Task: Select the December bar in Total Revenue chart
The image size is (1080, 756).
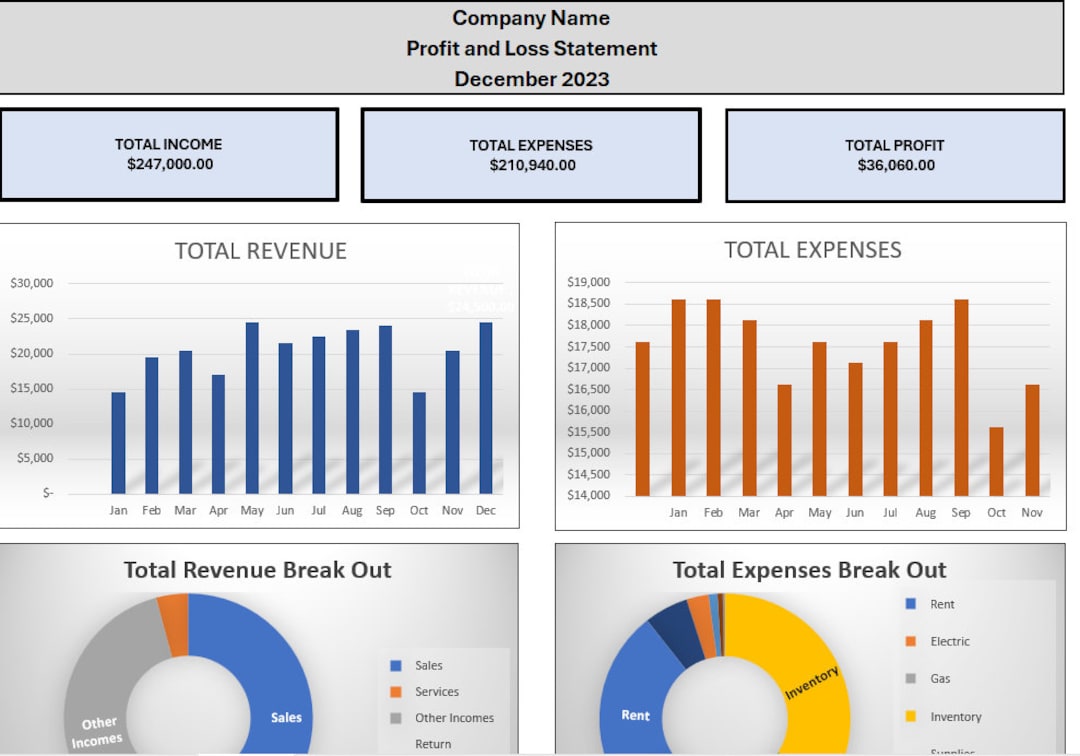Action: [x=486, y=405]
